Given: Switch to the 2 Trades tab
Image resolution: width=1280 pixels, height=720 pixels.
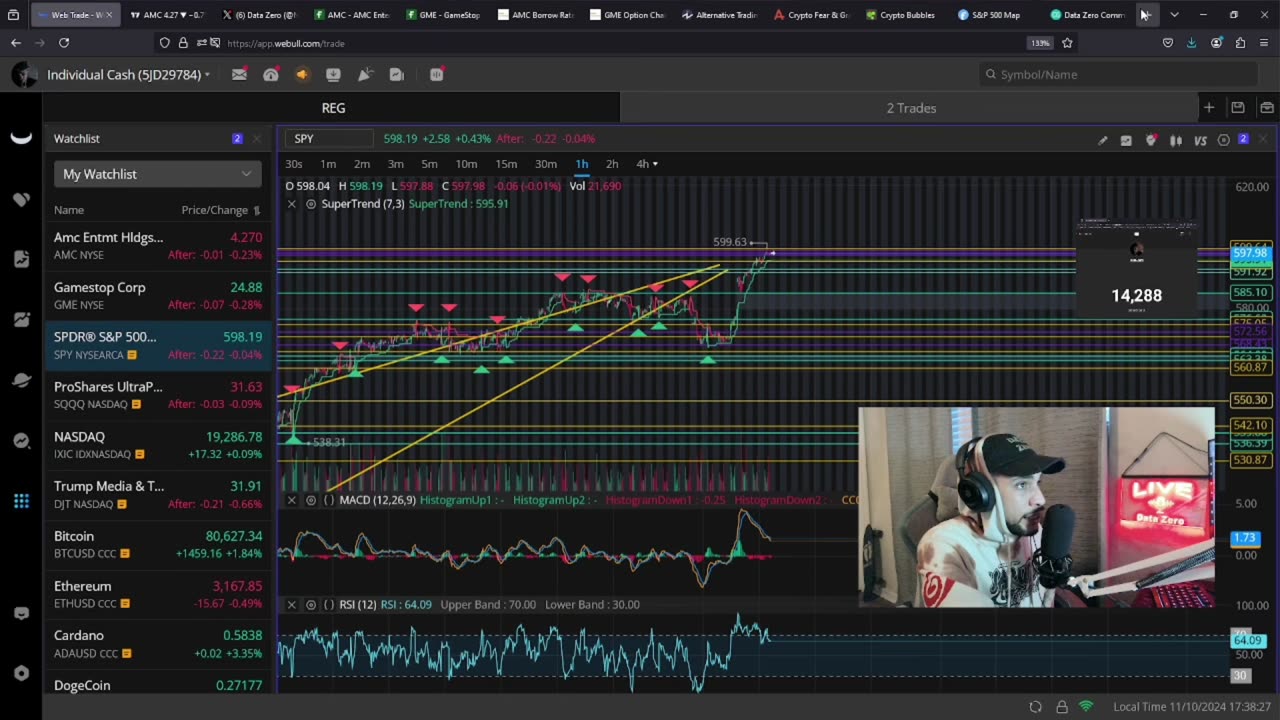Looking at the screenshot, I should (x=911, y=108).
